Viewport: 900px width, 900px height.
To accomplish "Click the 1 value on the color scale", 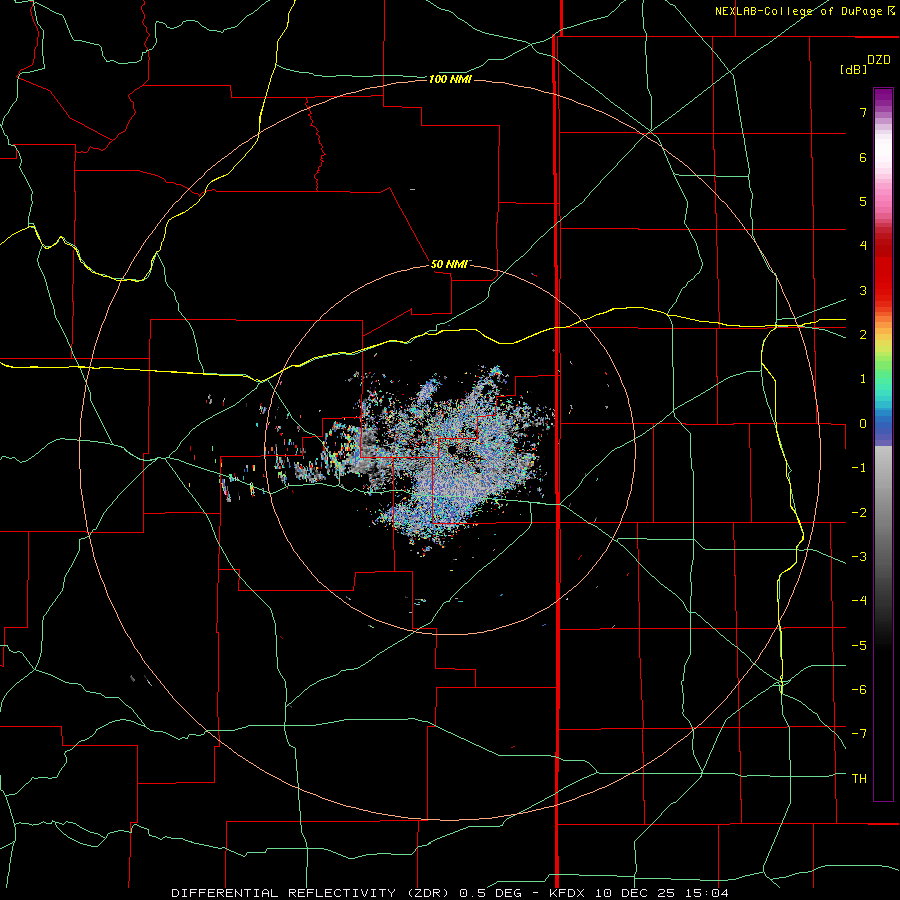I will point(863,379).
